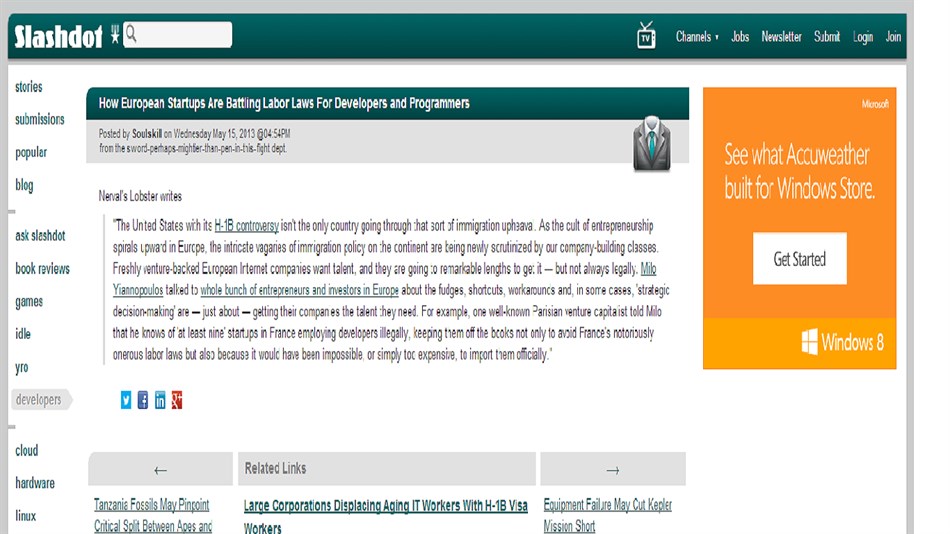Image resolution: width=950 pixels, height=534 pixels.
Task: Open Tanzania Fossils May Pinpoint story link
Action: coord(153,506)
